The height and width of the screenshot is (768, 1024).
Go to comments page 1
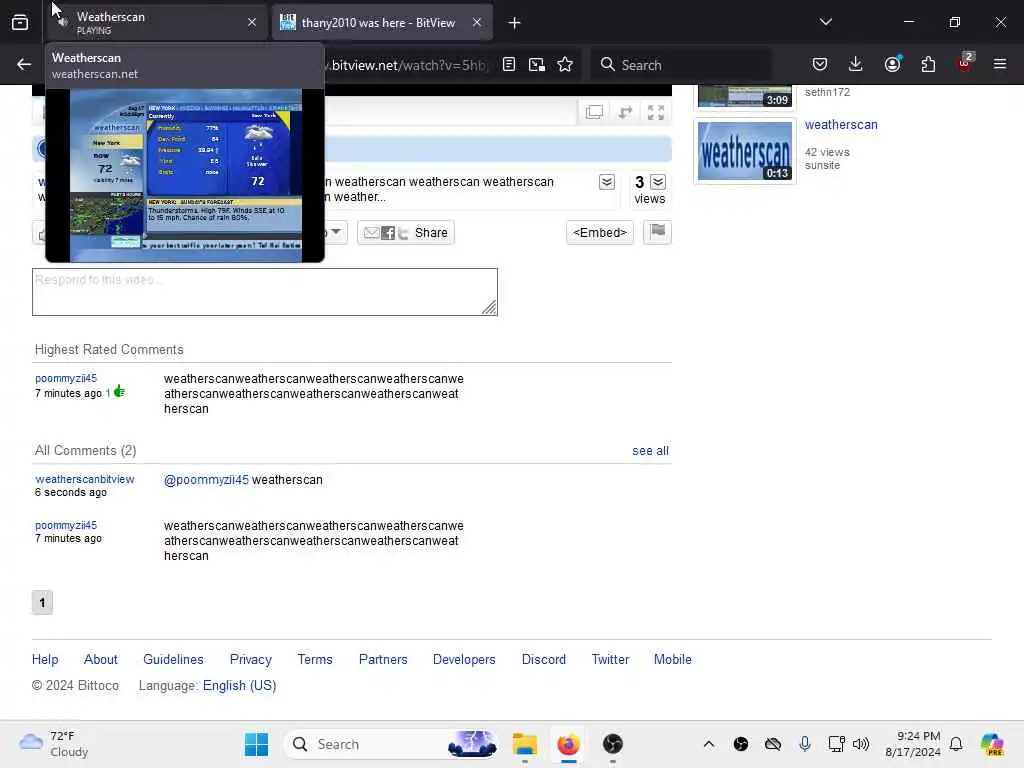(x=42, y=602)
